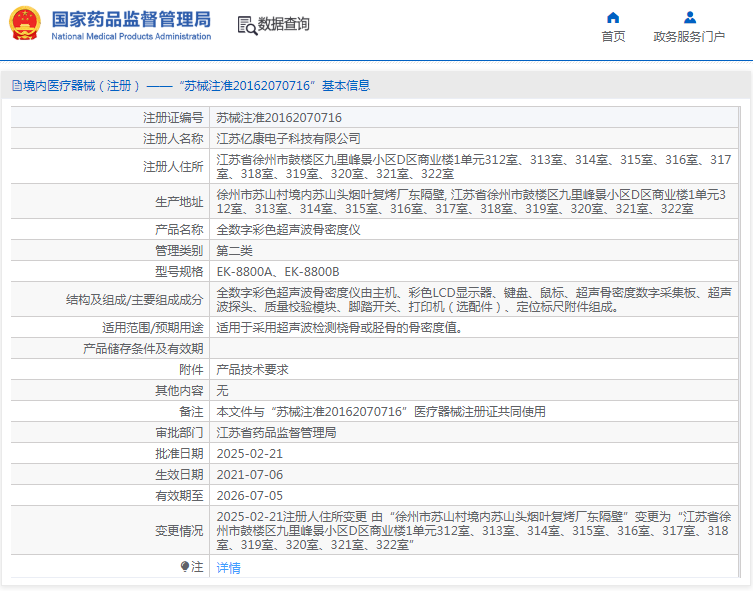Click 生效日期 label cell

110,474
